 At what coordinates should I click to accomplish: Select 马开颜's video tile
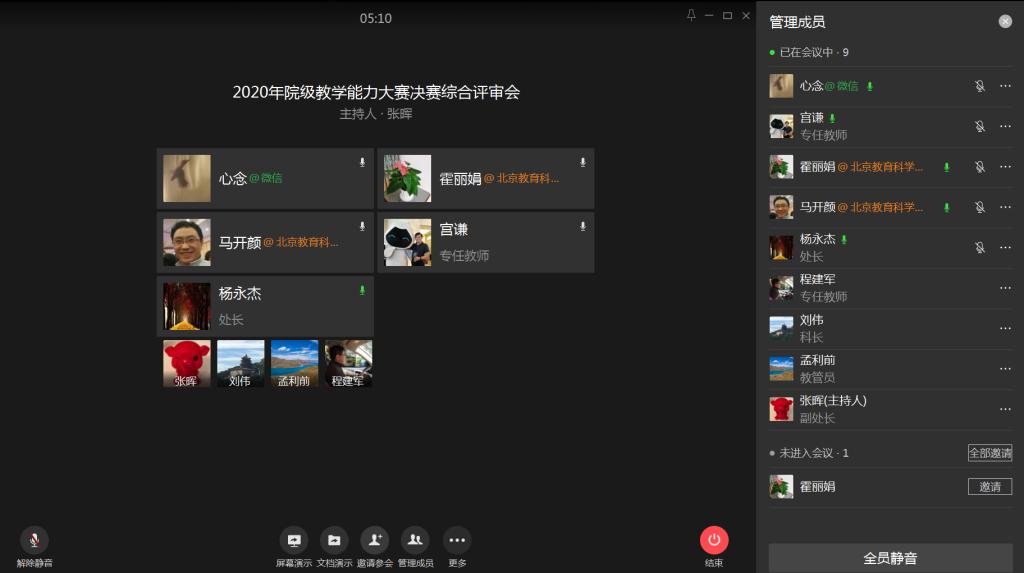(265, 242)
